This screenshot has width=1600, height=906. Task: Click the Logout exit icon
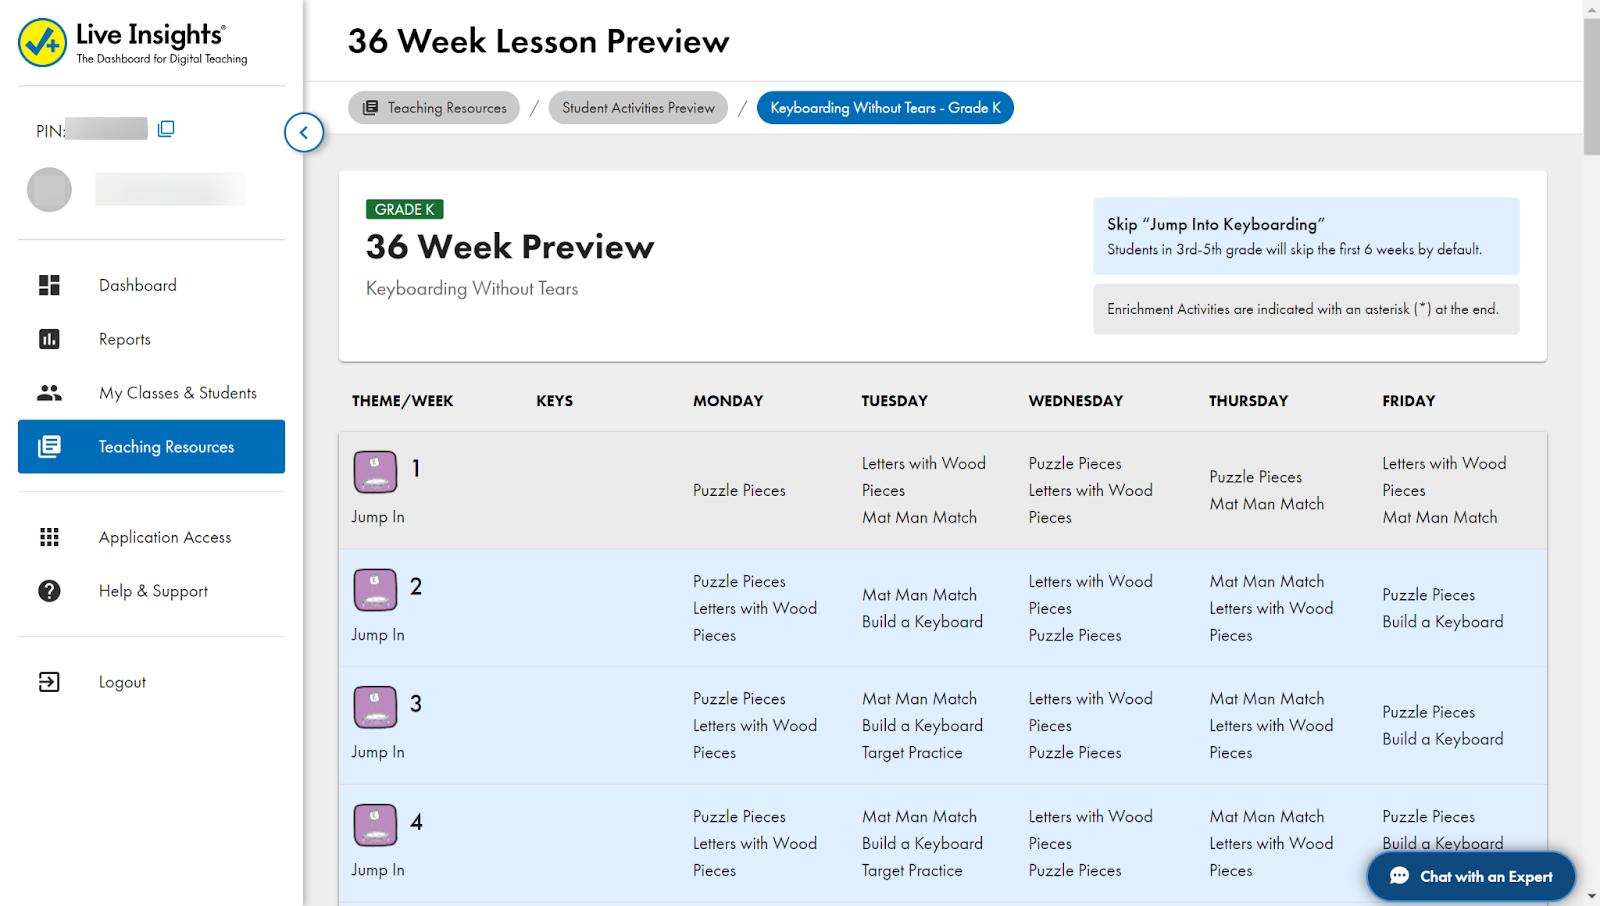(49, 682)
